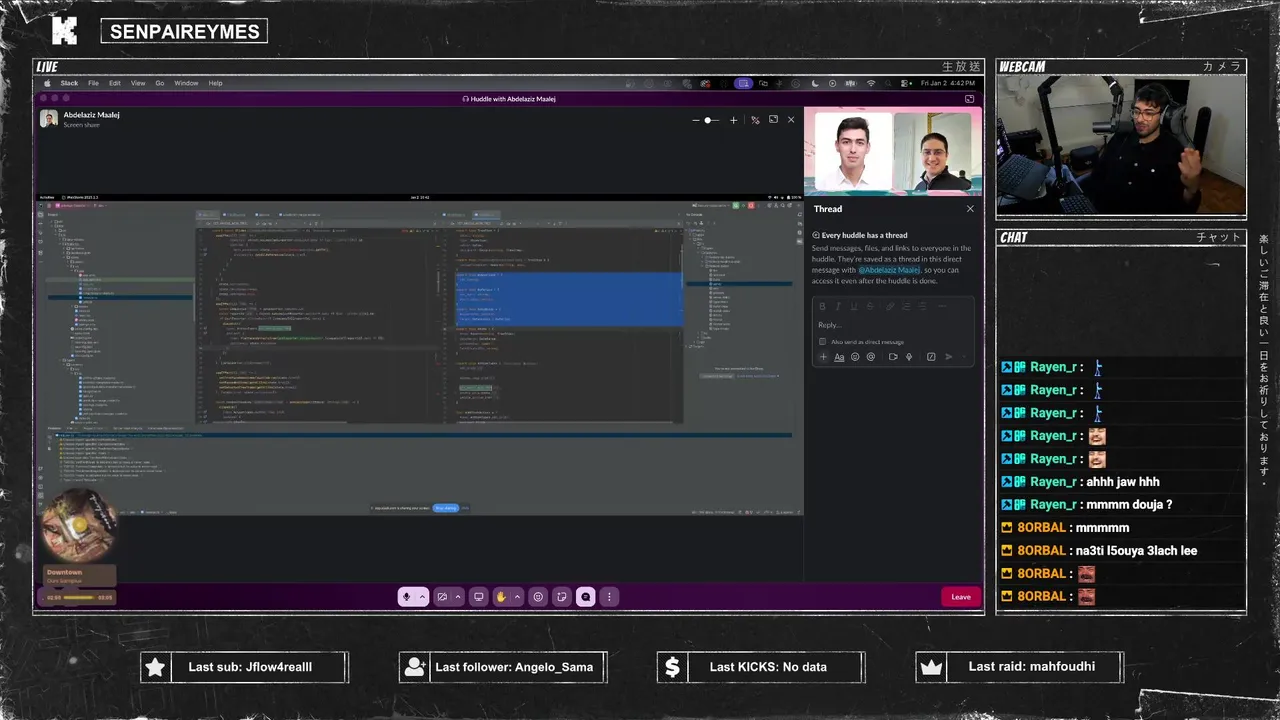Zoom in the shared screen
Screen dimensions: 1280x720
click(733, 120)
